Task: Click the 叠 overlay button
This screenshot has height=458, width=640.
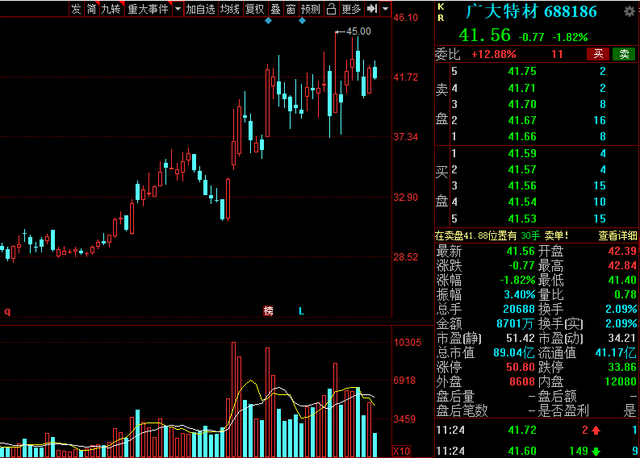Action: pos(276,9)
